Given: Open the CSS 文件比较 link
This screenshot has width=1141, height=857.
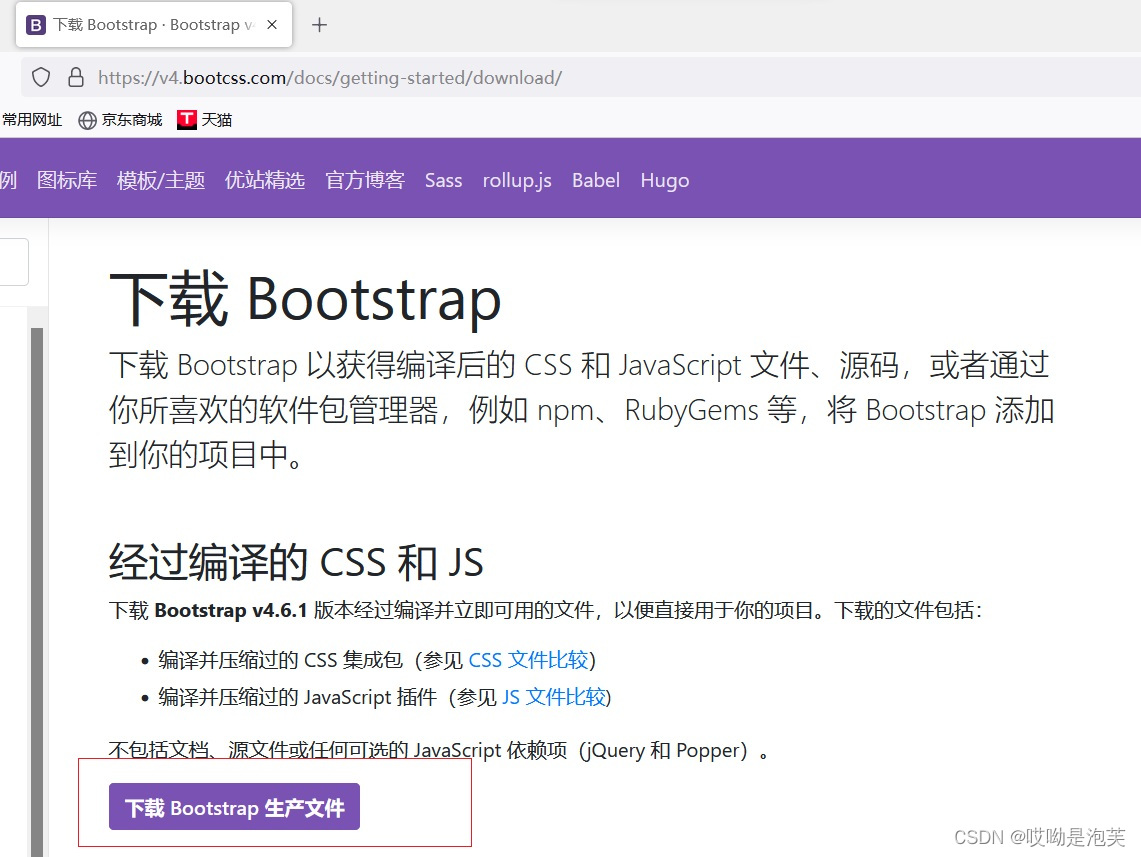Looking at the screenshot, I should coord(528,660).
